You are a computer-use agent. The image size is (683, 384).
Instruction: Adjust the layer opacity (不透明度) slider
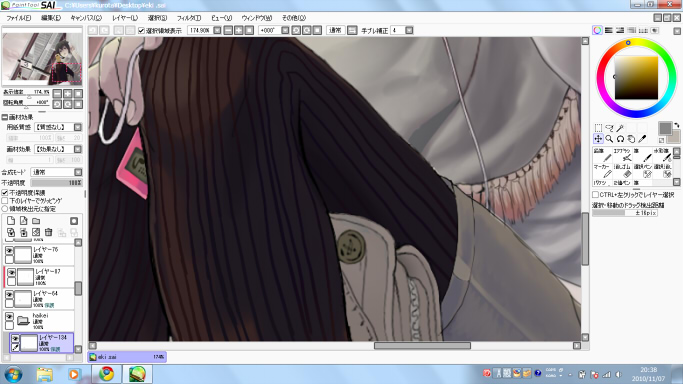(56, 183)
